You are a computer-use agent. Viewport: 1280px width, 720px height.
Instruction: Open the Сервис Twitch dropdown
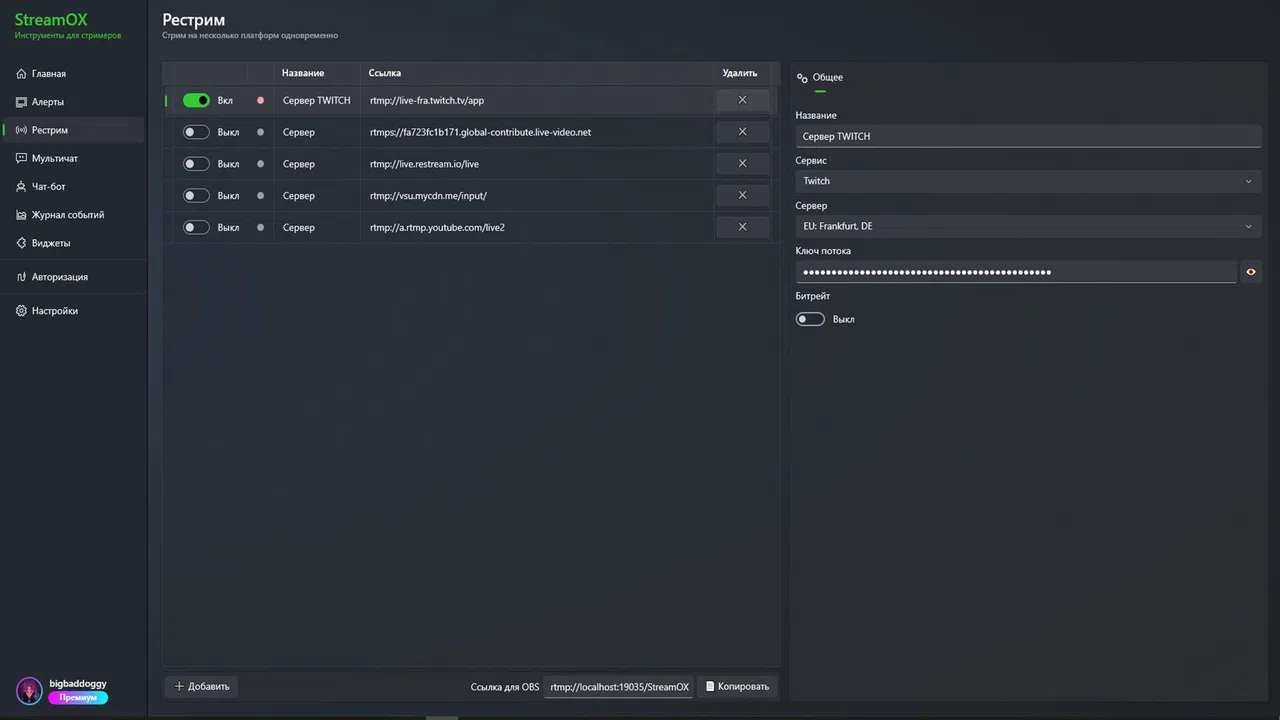pos(1029,181)
